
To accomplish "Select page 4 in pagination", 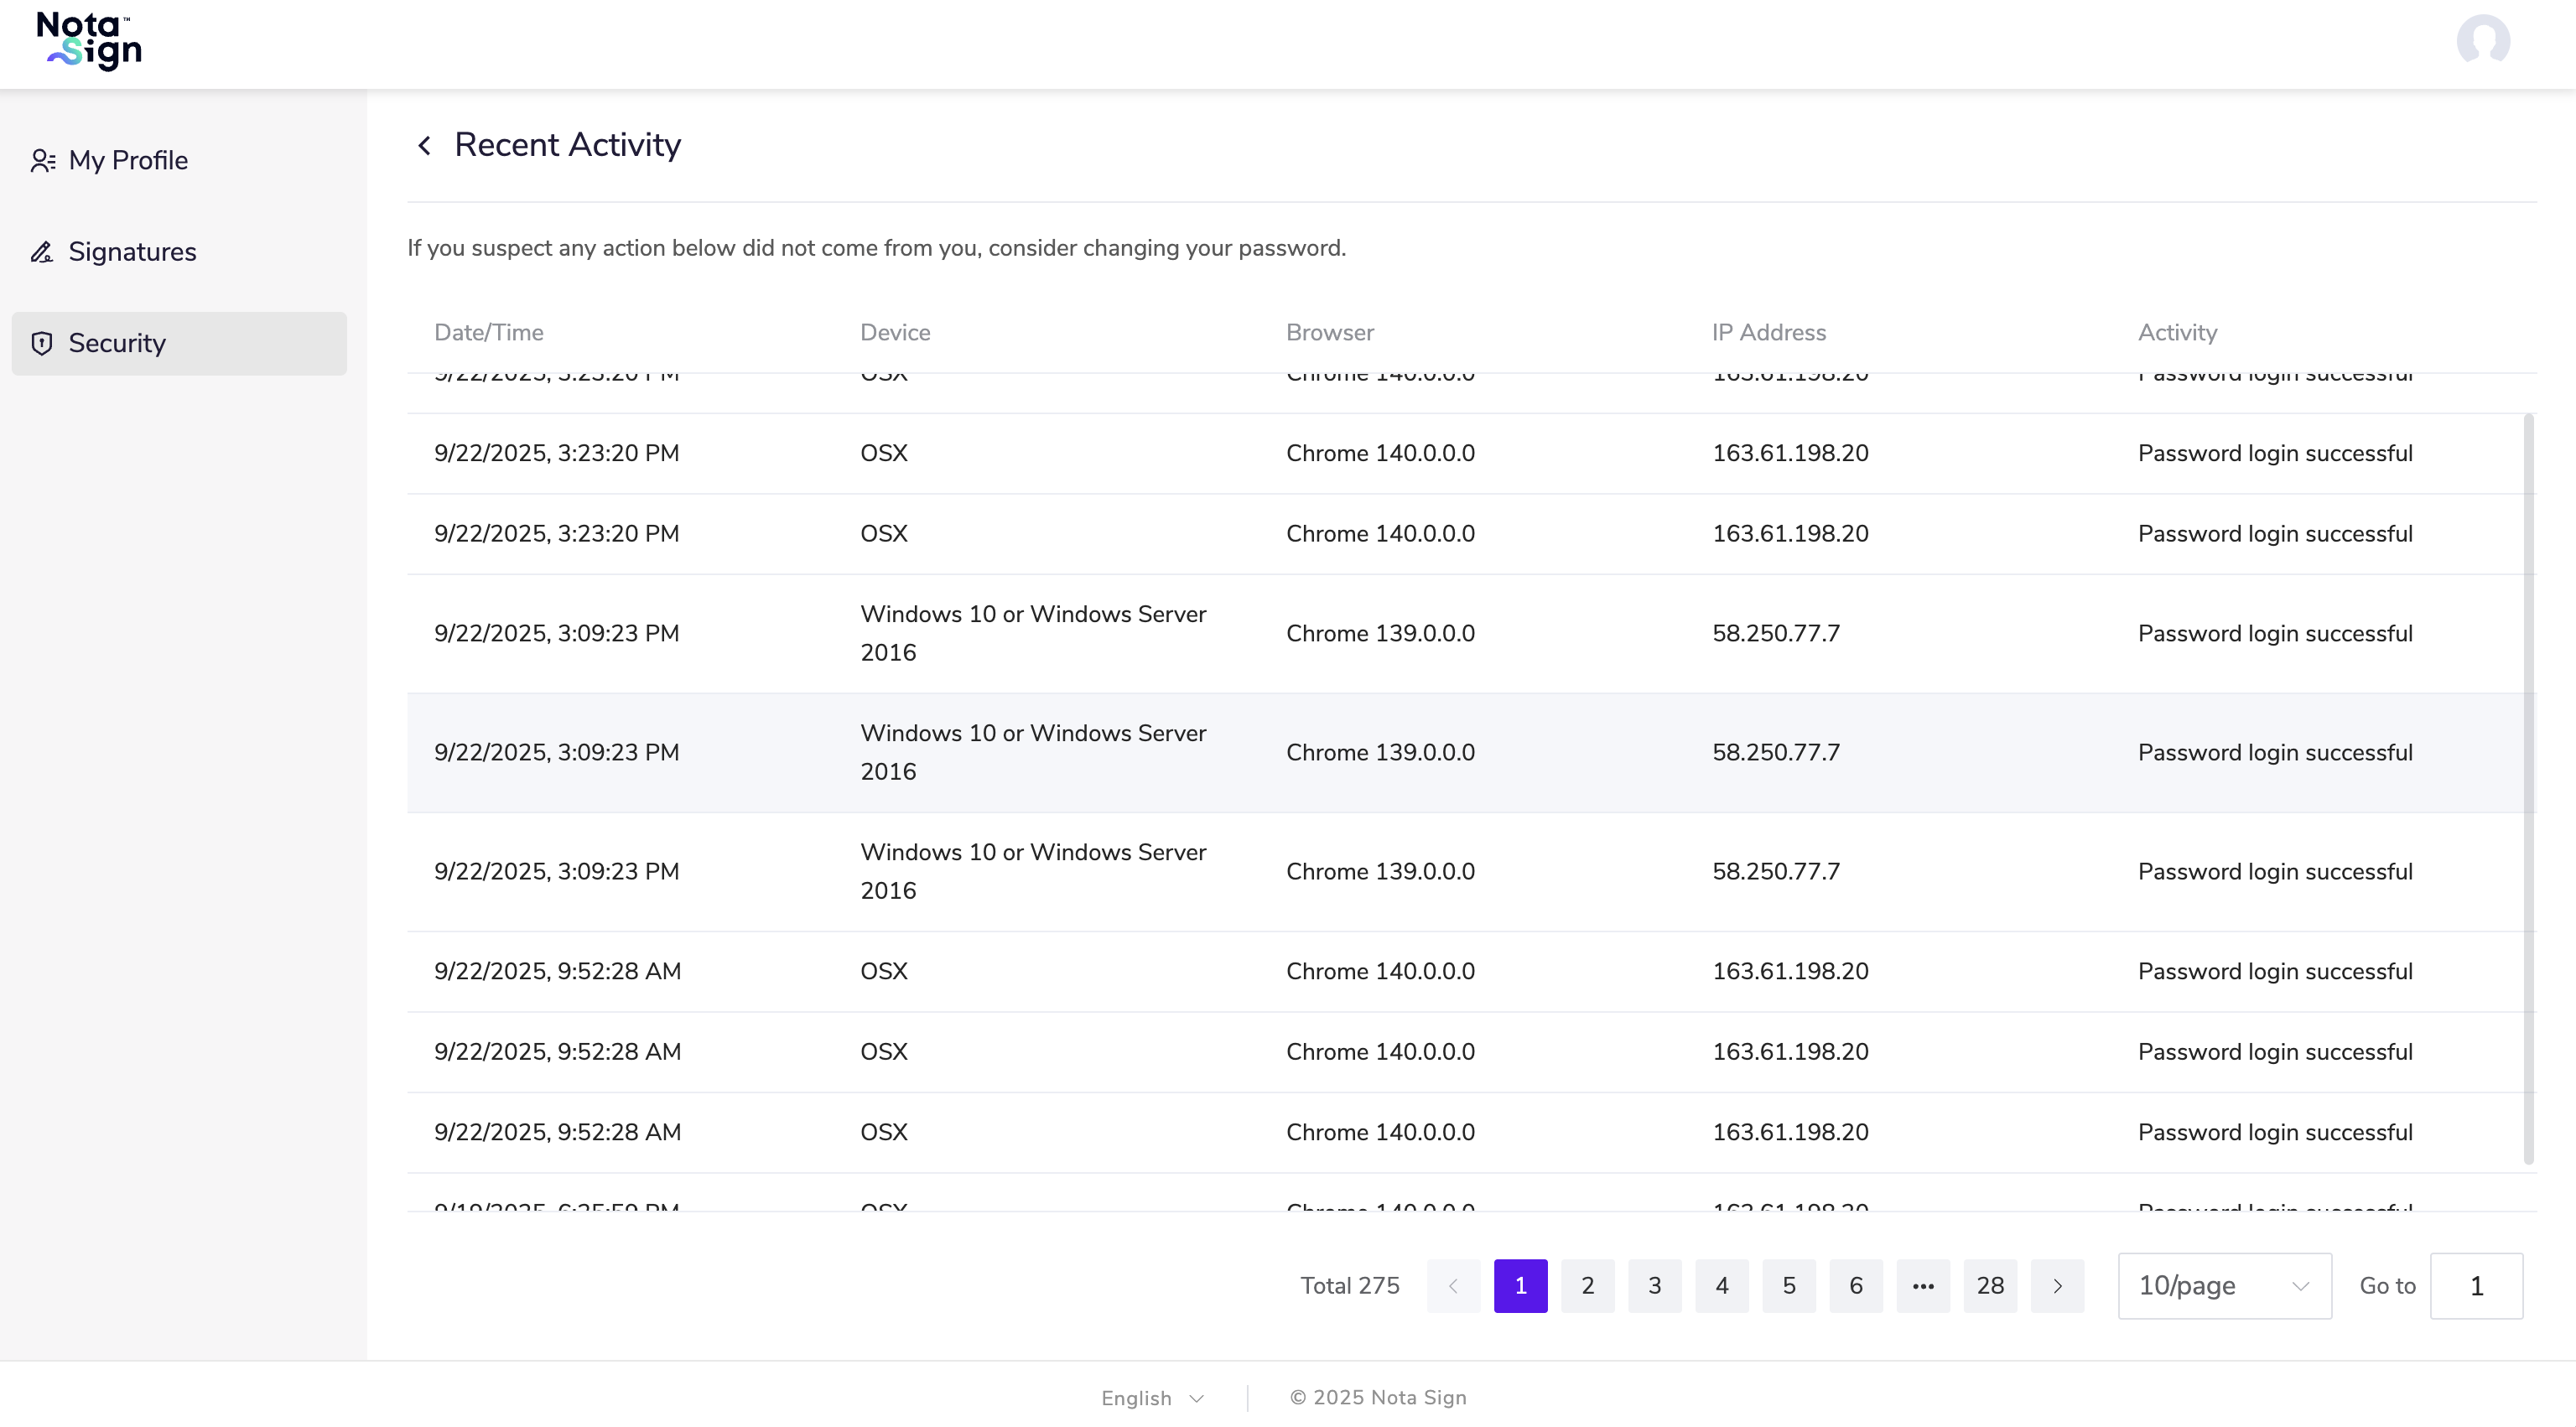I will pos(1722,1286).
